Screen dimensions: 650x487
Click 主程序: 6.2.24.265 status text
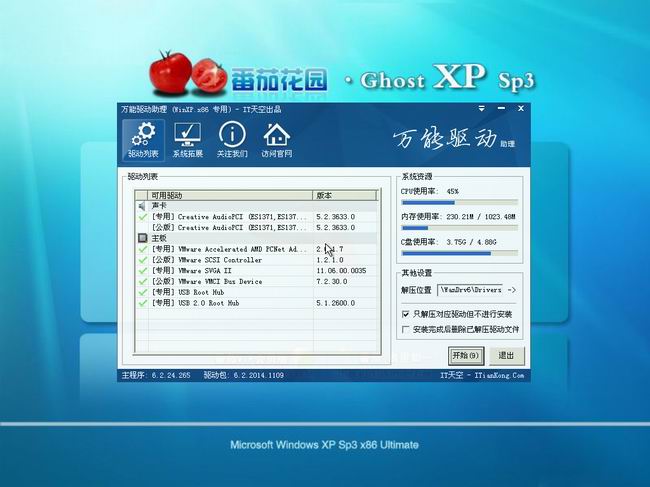click(156, 375)
